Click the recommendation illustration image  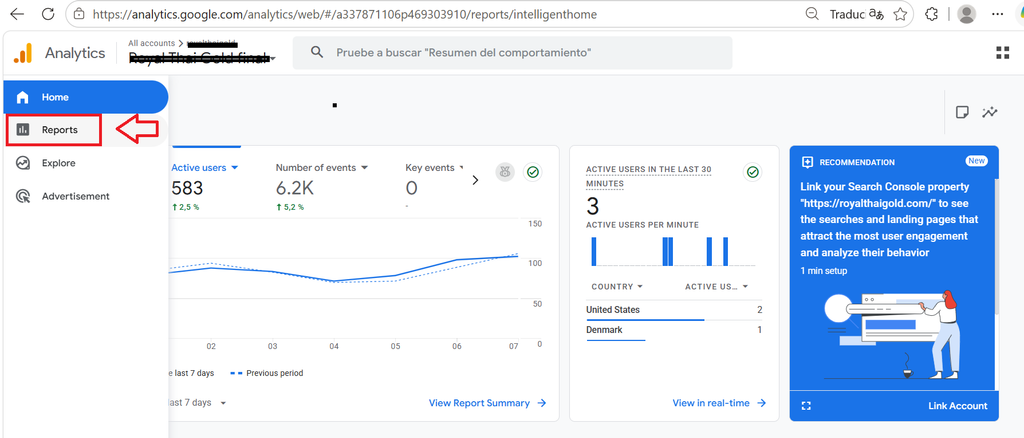coord(893,335)
